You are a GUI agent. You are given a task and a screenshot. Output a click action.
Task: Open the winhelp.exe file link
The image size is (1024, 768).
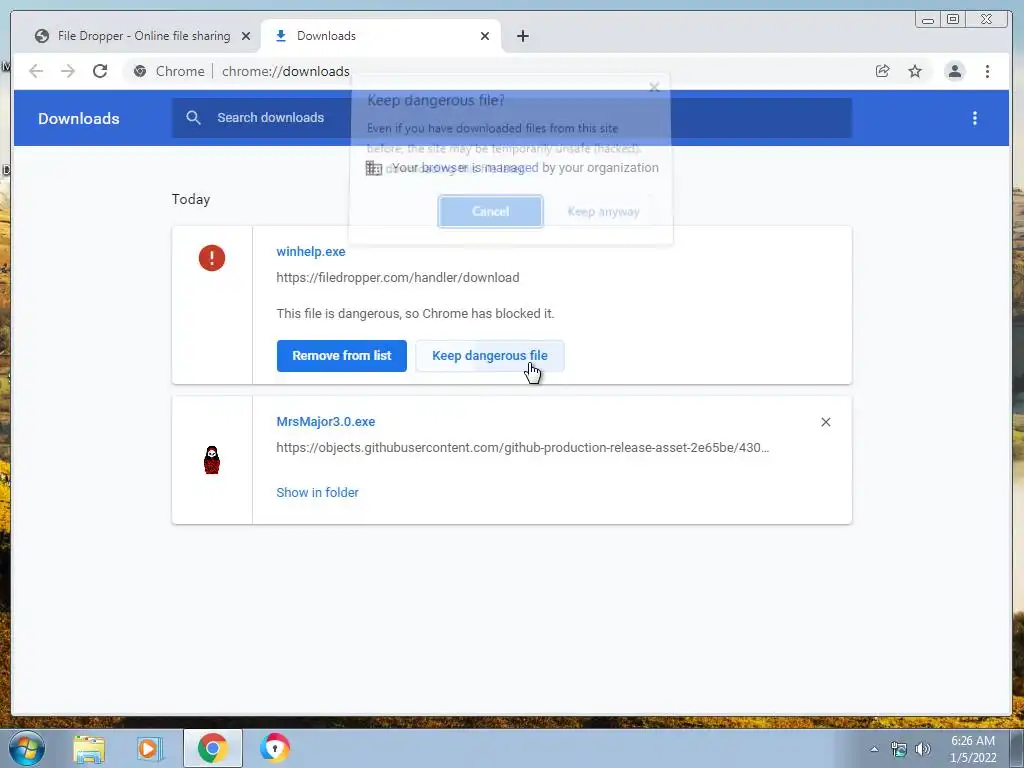click(x=311, y=251)
